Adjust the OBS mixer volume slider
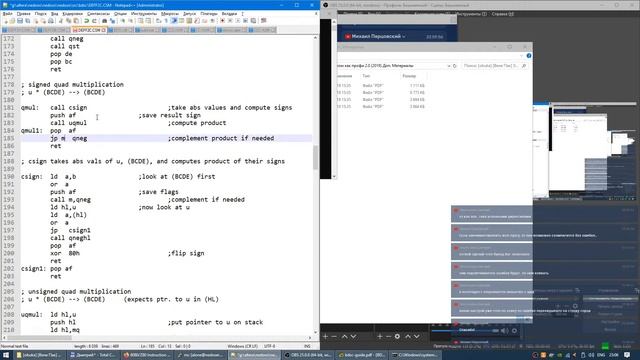This screenshot has height=360, width=640. [465, 331]
